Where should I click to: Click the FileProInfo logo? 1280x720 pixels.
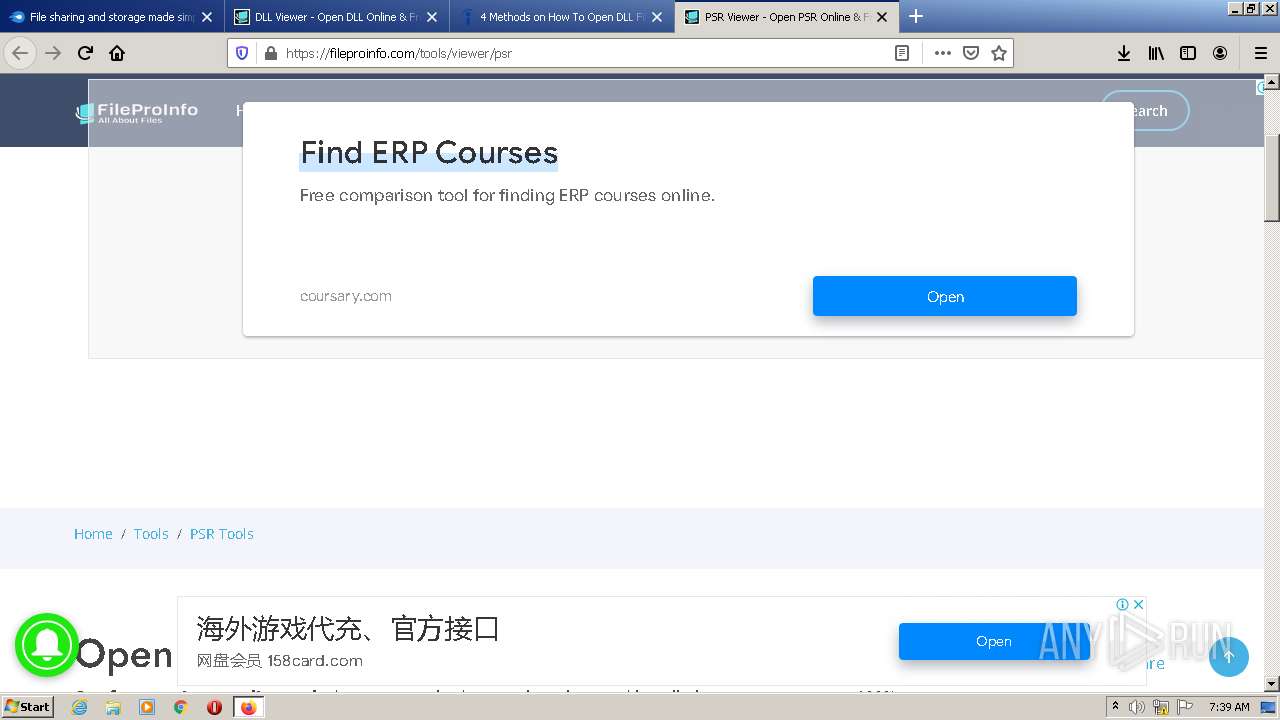[137, 112]
